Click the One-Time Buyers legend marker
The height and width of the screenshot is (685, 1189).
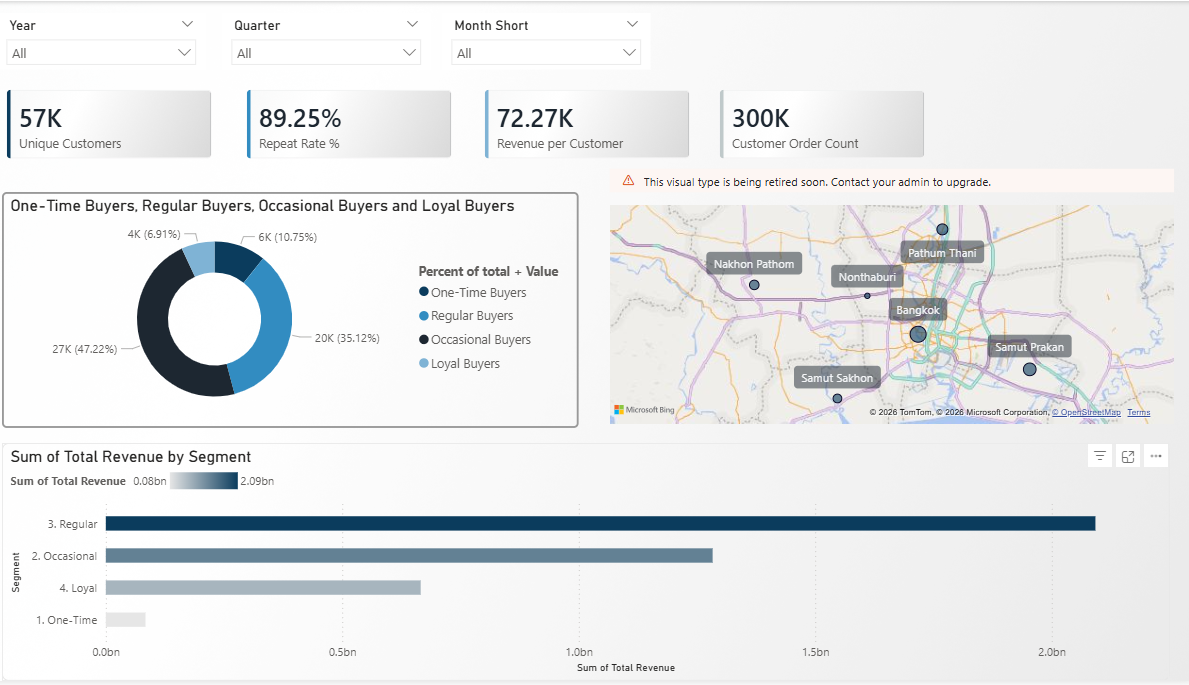(x=424, y=291)
